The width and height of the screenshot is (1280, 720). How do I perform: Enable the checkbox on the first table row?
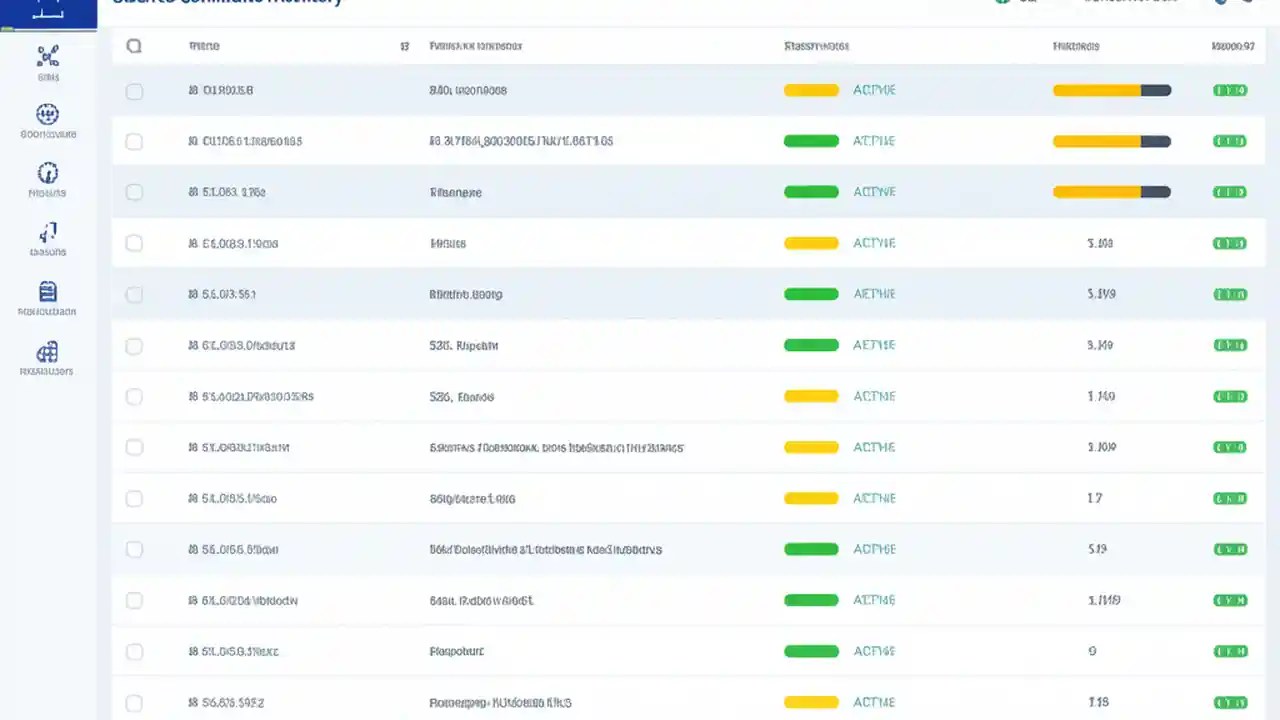pyautogui.click(x=134, y=91)
